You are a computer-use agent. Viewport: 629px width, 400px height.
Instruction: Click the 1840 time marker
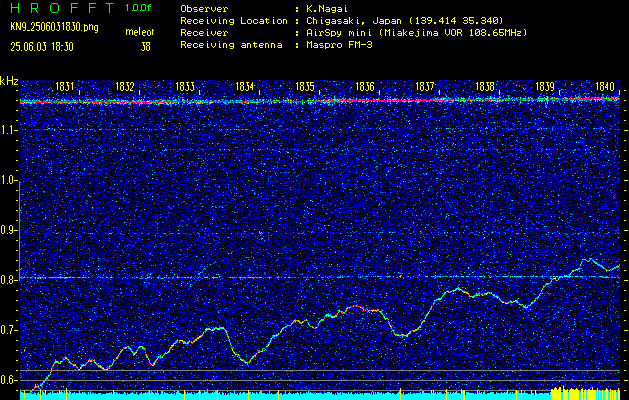(605, 86)
